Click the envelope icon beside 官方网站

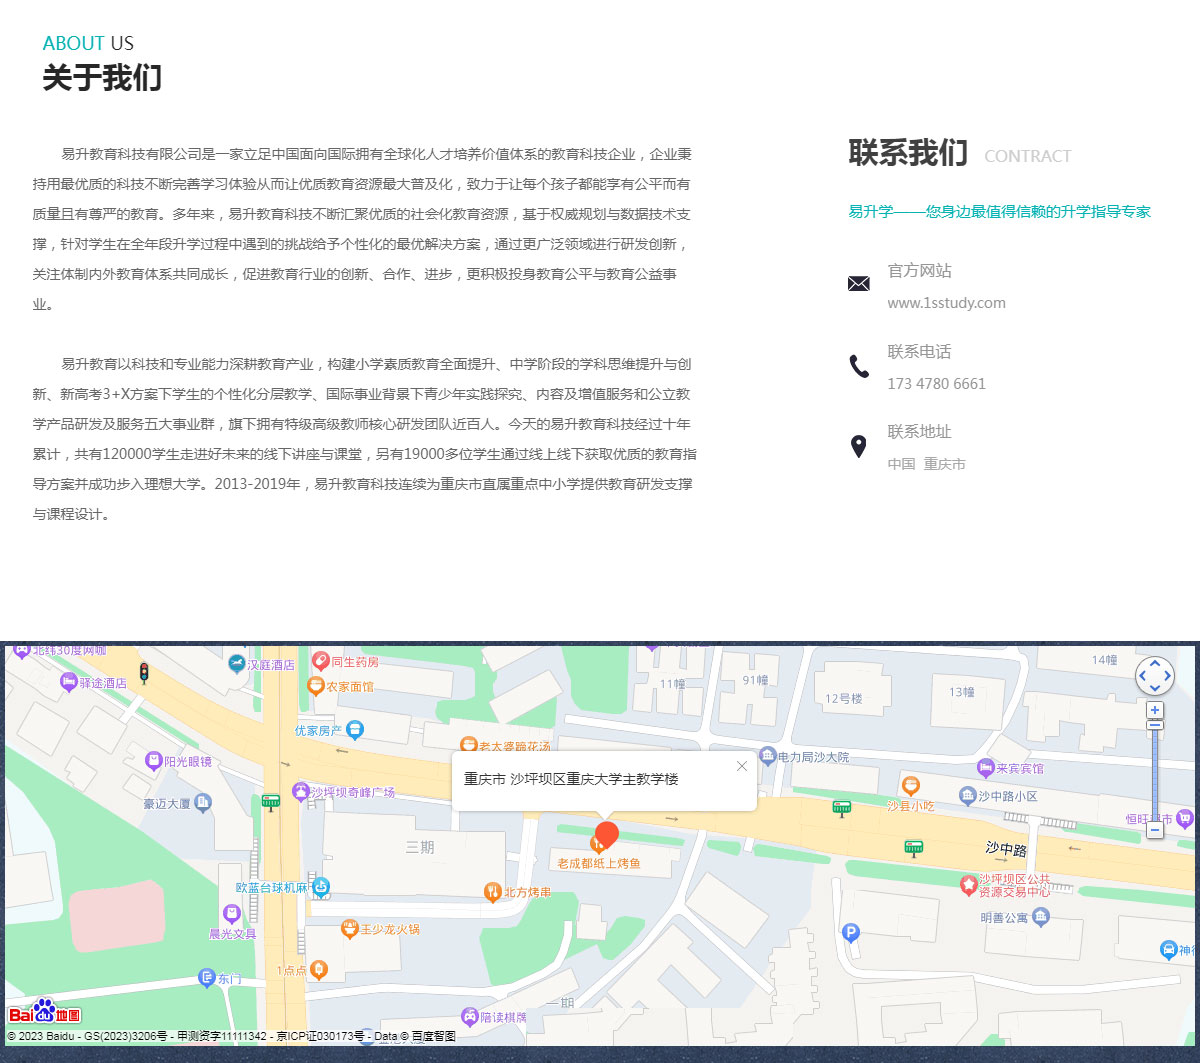[x=858, y=284]
